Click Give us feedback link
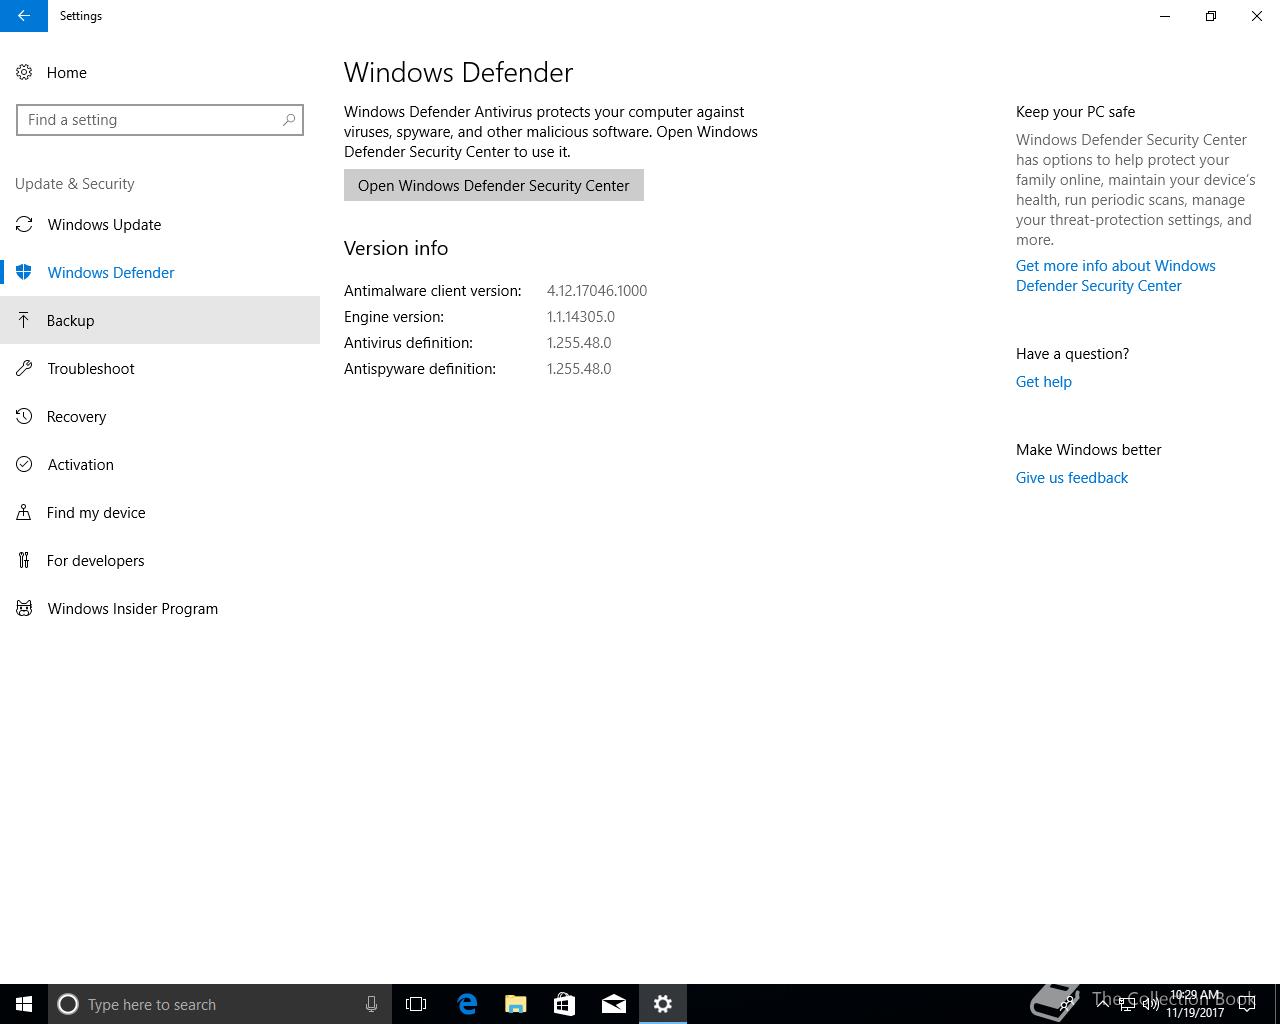1280x1024 pixels. click(1072, 478)
